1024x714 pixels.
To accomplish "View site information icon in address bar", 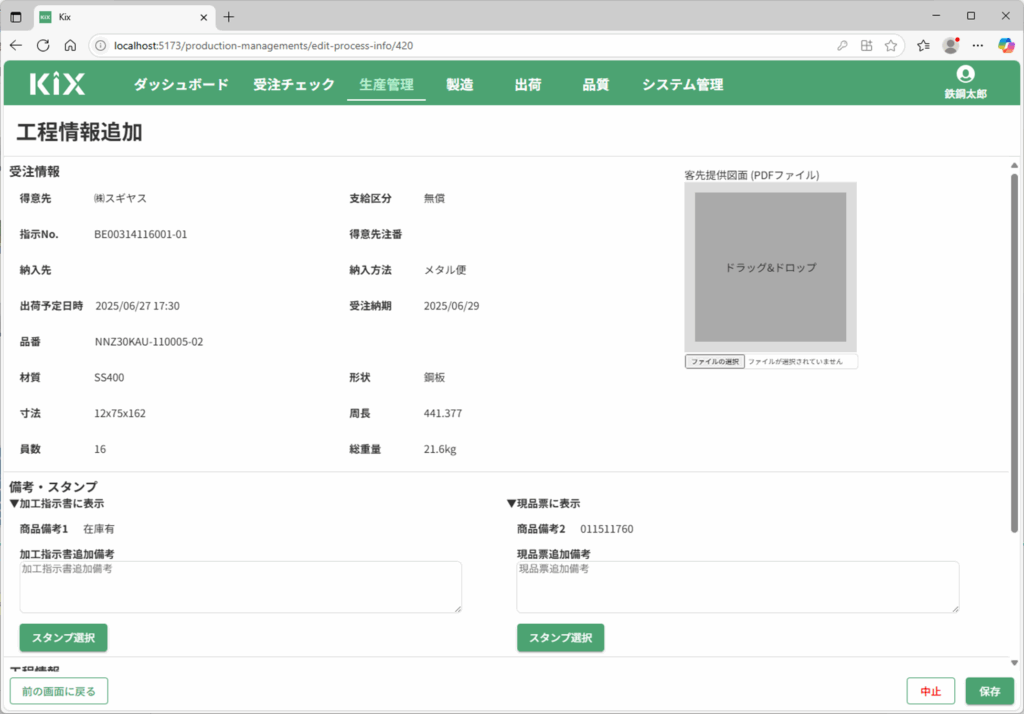I will click(101, 46).
